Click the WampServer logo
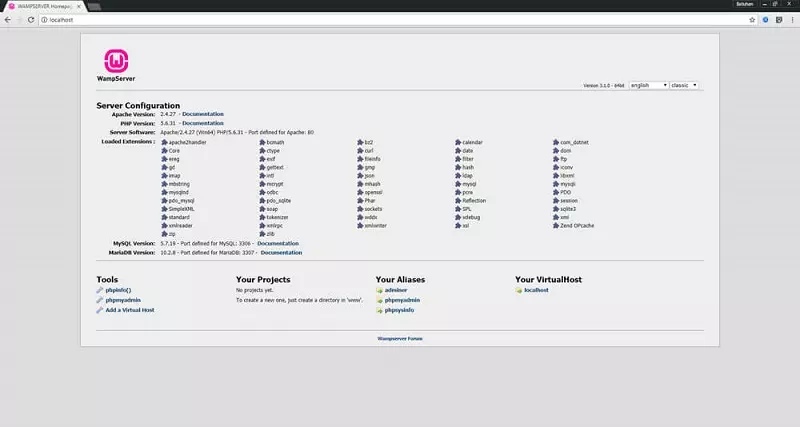The width and height of the screenshot is (800, 427). 119,62
